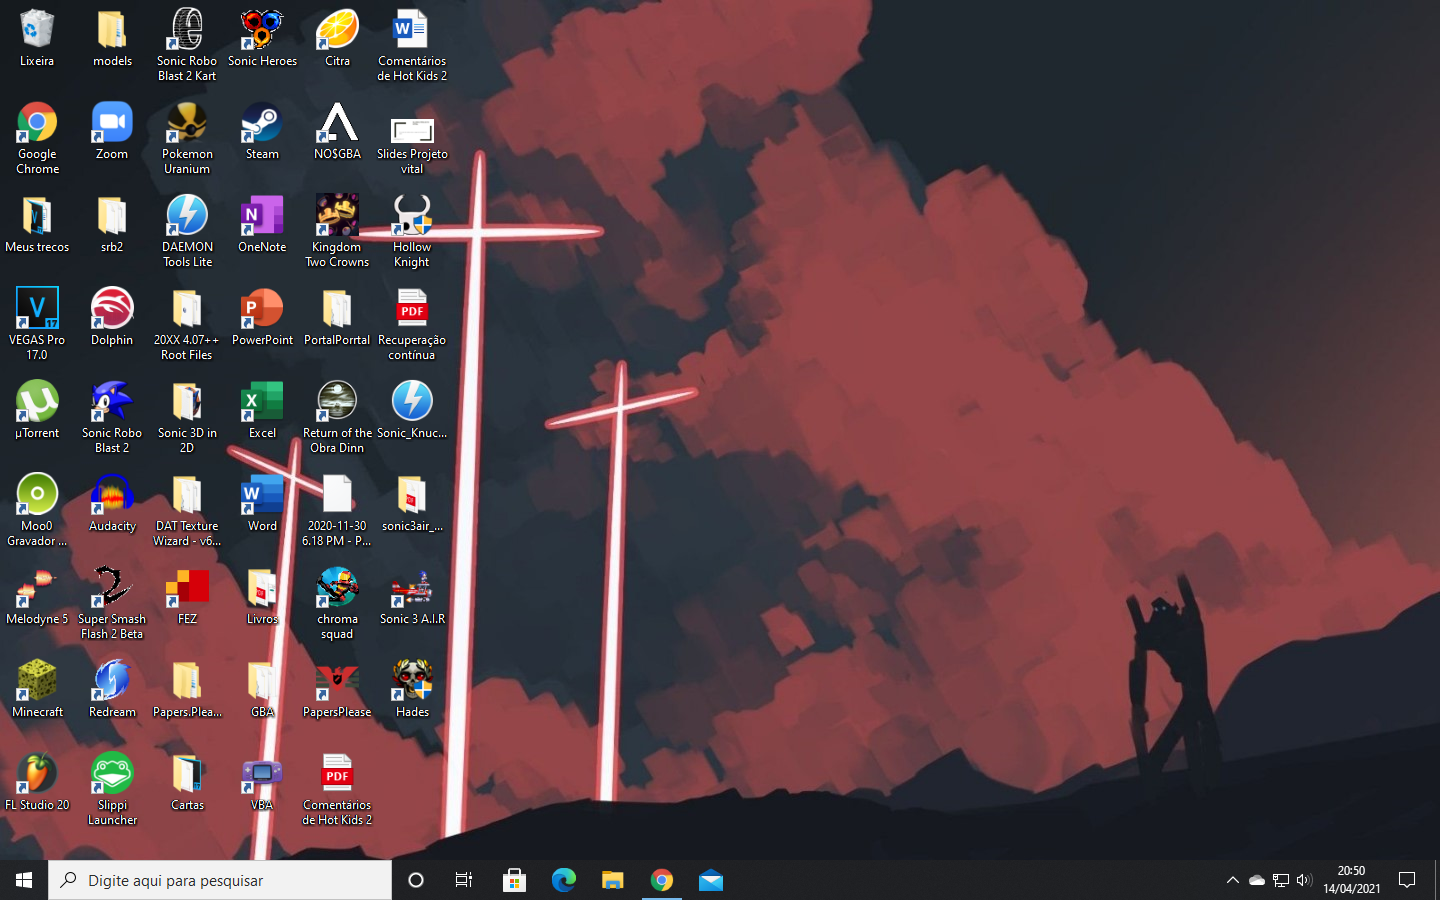
Task: Select the srb2 folder icon
Action: [x=112, y=224]
